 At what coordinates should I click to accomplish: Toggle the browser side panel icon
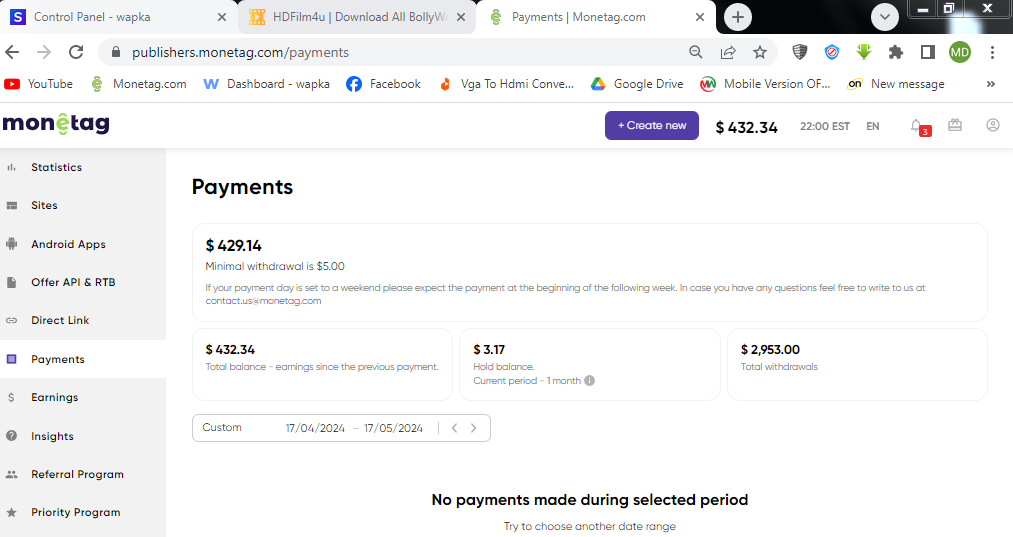point(928,52)
